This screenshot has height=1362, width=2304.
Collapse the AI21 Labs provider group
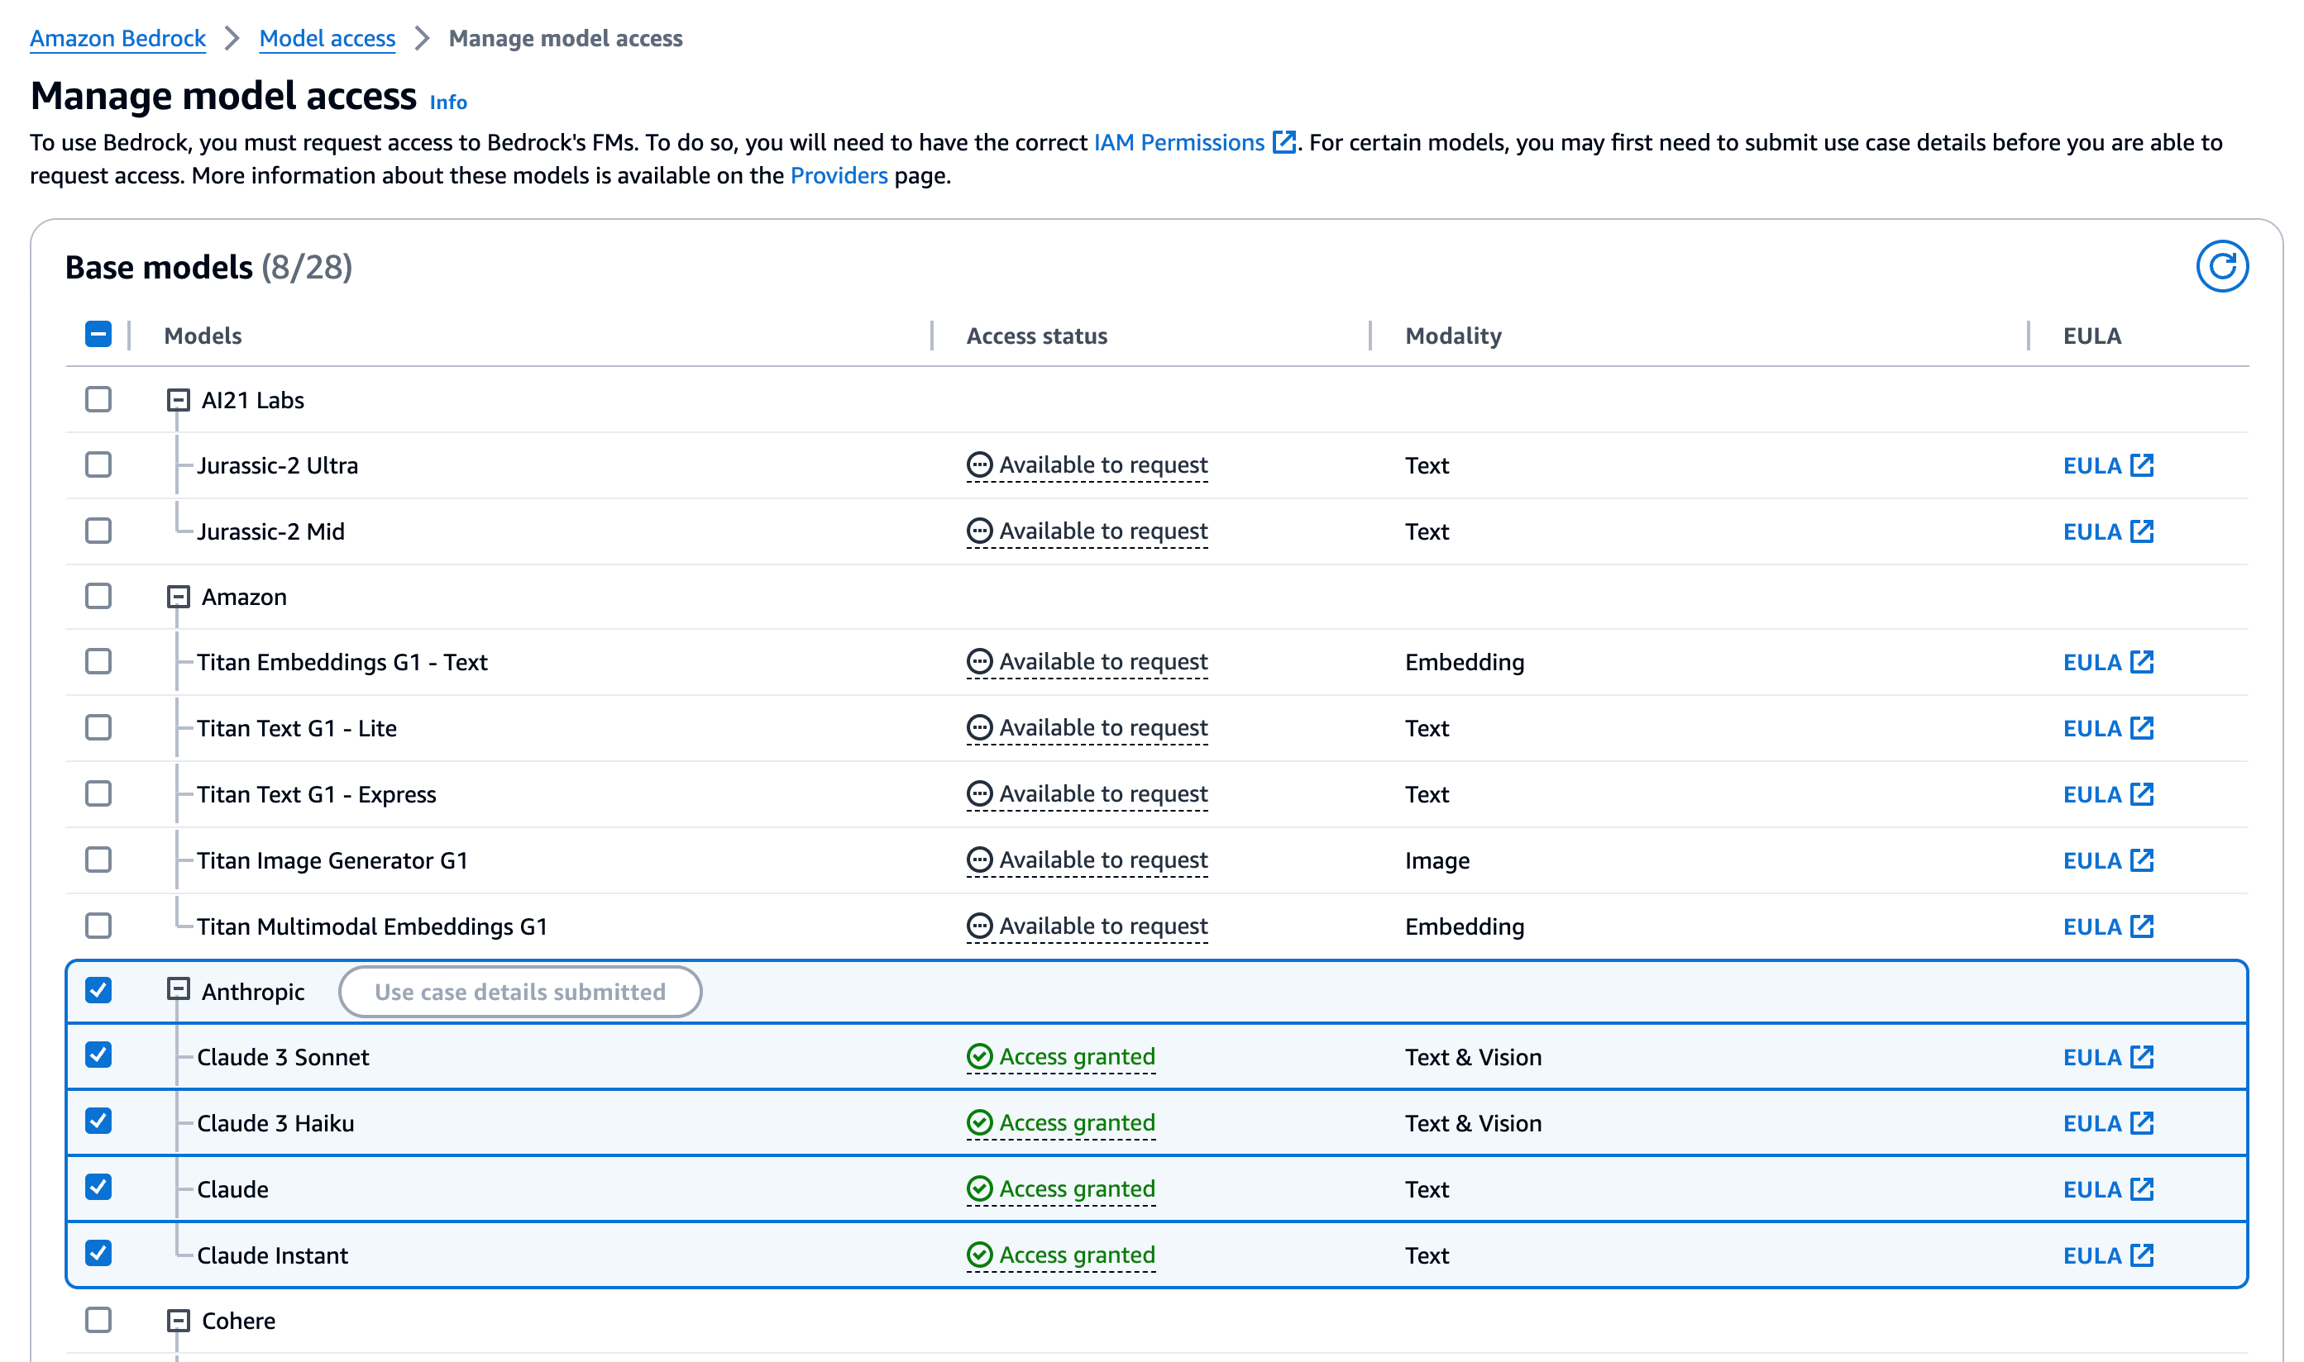coord(178,400)
